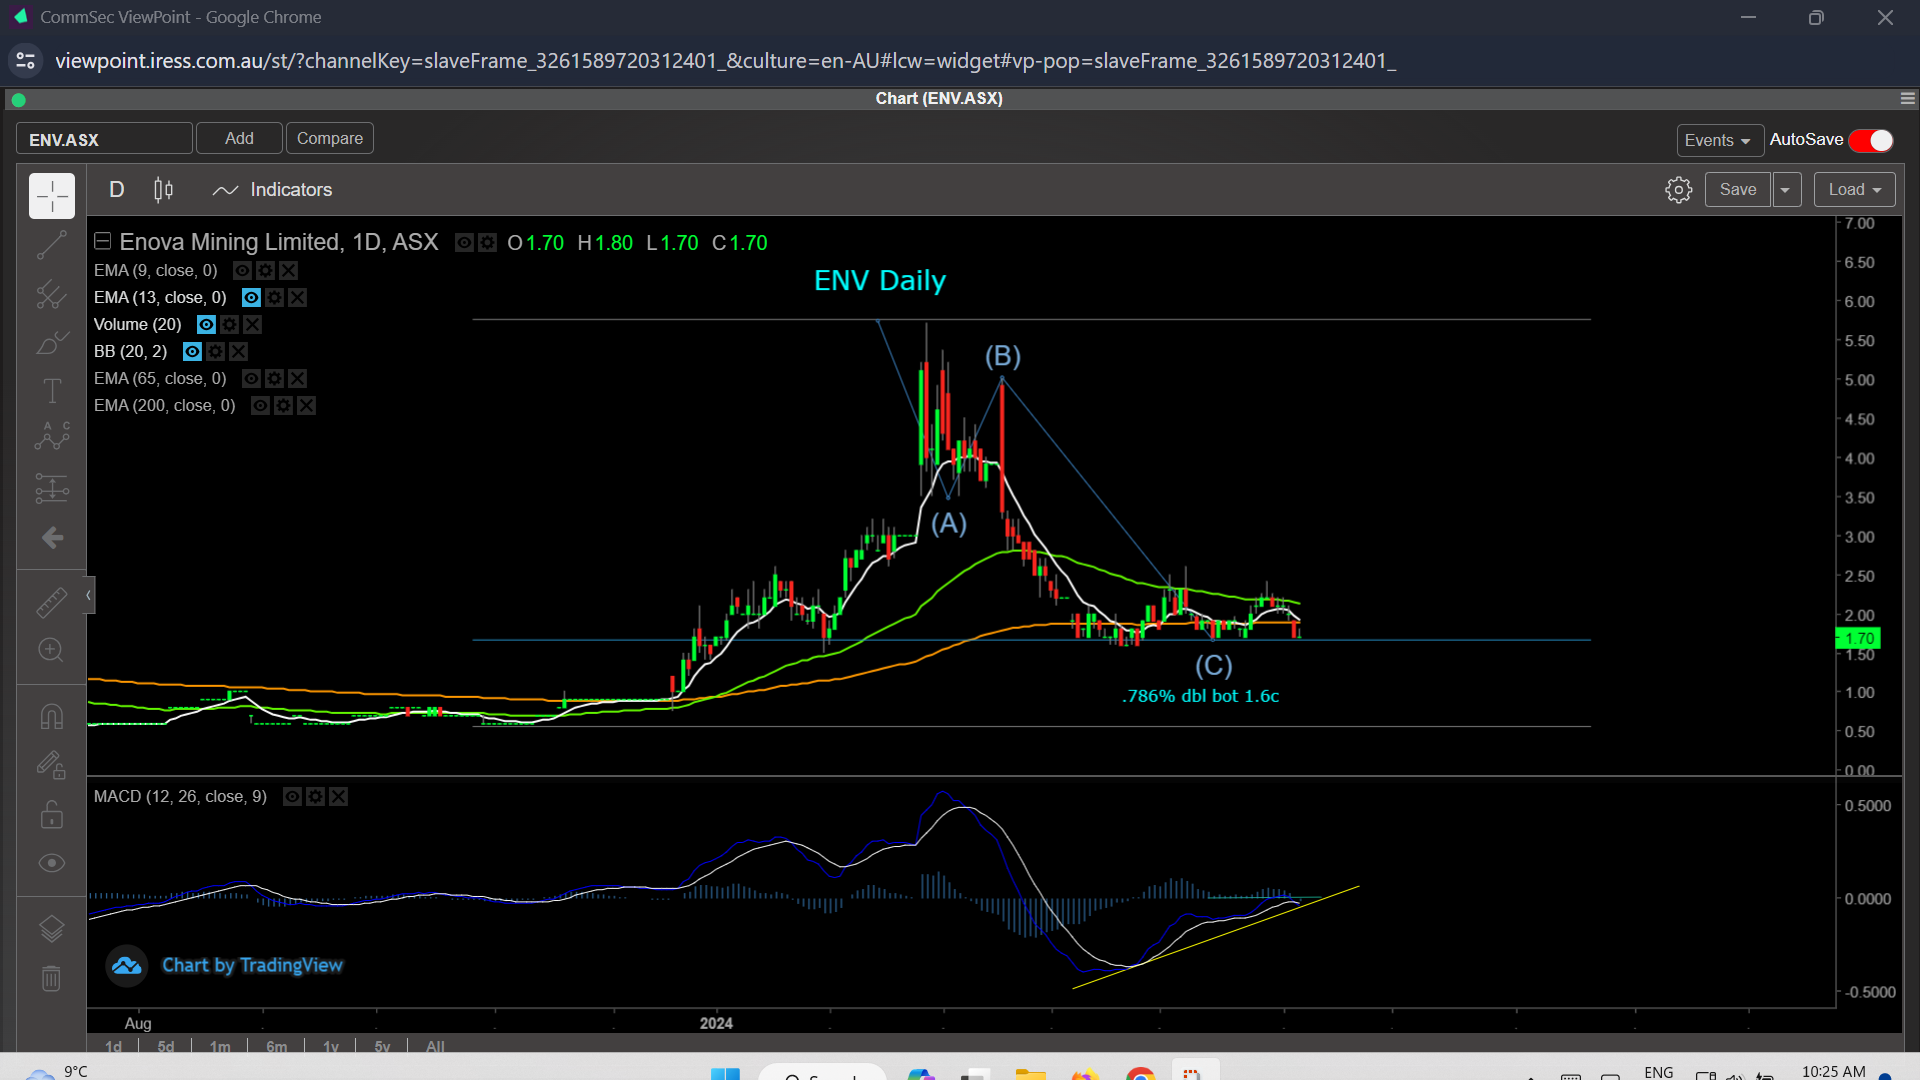This screenshot has width=1920, height=1080.
Task: Open the Save options dropdown arrow
Action: point(1786,190)
